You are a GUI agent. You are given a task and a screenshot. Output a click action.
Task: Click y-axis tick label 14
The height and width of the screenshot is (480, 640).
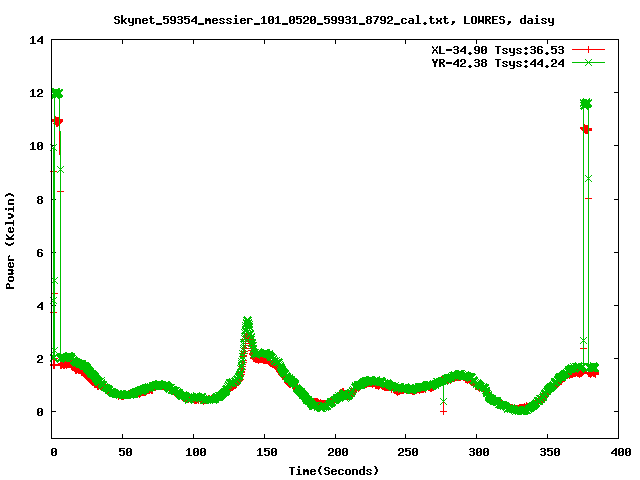click(36, 40)
